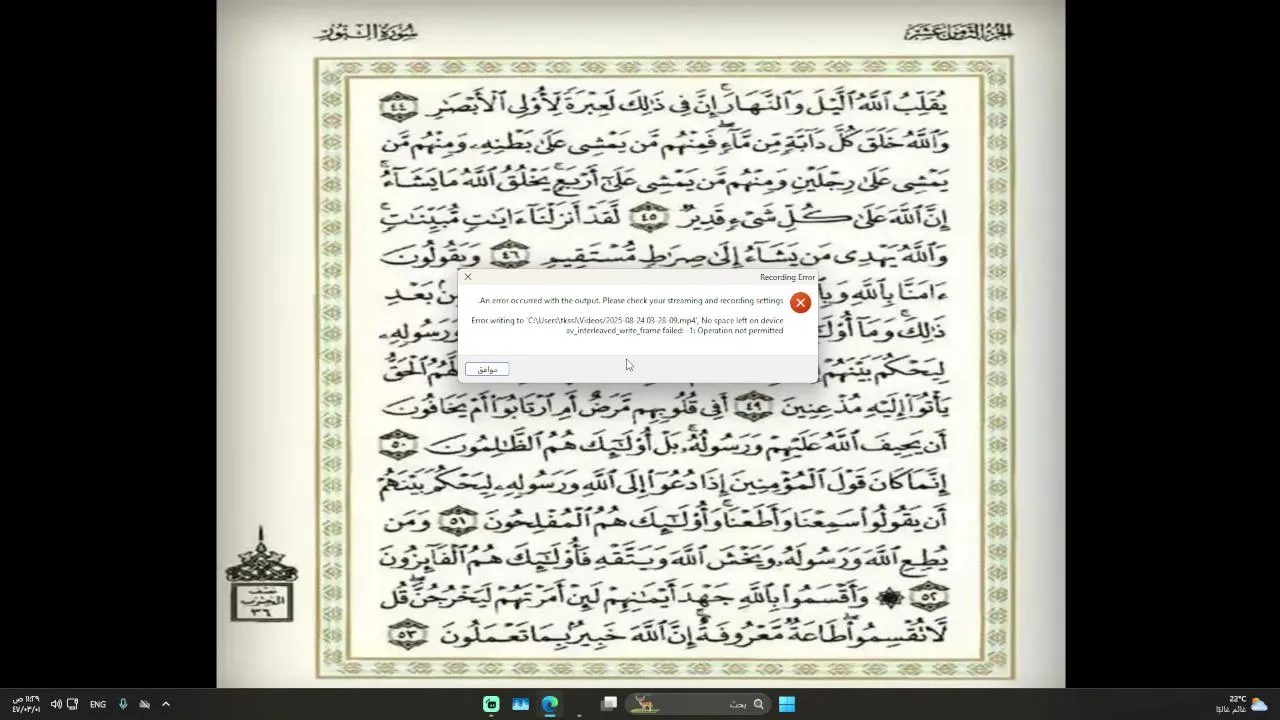Viewport: 1280px width, 720px height.
Task: Click the hizb marker ornament in the margin
Action: click(x=261, y=575)
